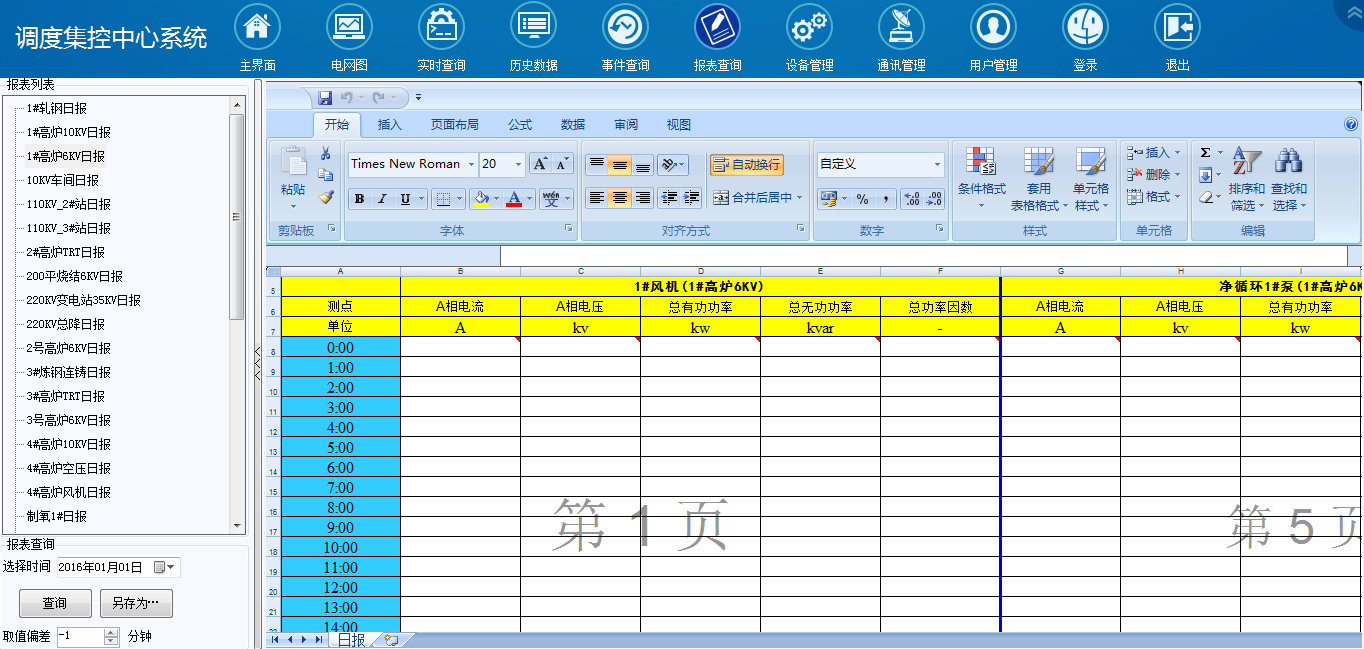The width and height of the screenshot is (1364, 649).
Task: Toggle 自动换行 wrap text
Action: (747, 165)
